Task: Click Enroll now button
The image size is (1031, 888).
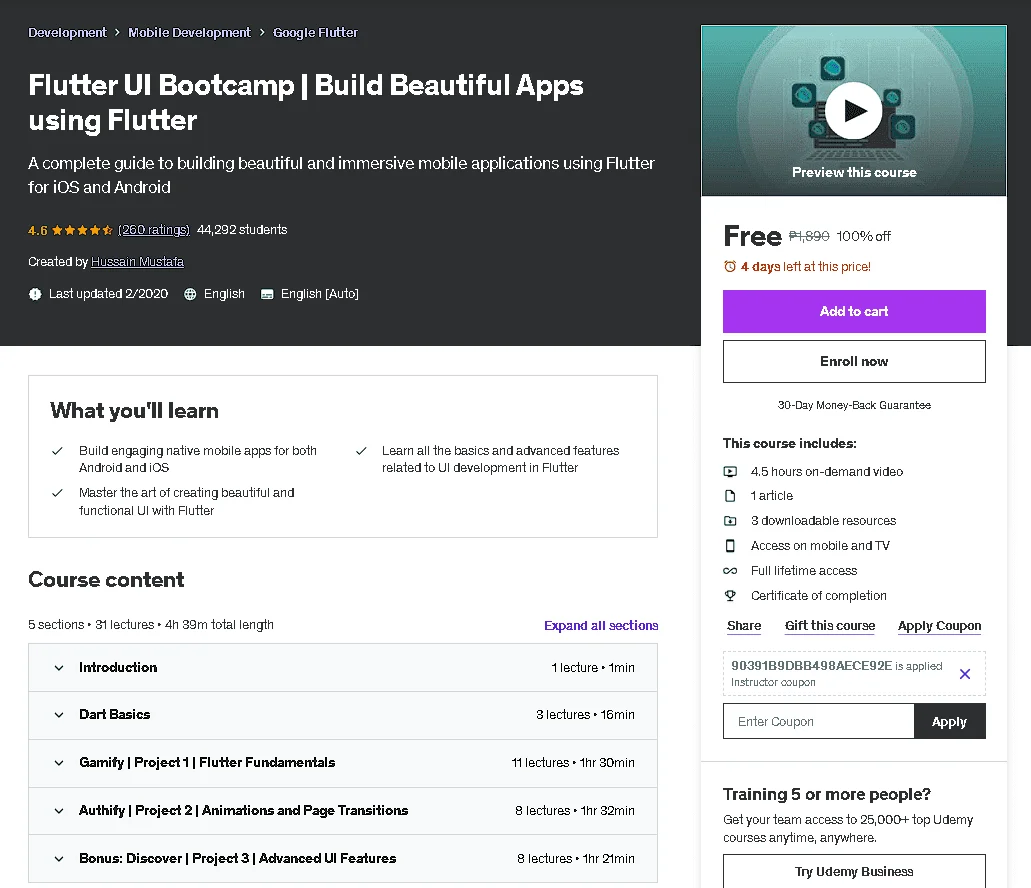Action: click(854, 361)
